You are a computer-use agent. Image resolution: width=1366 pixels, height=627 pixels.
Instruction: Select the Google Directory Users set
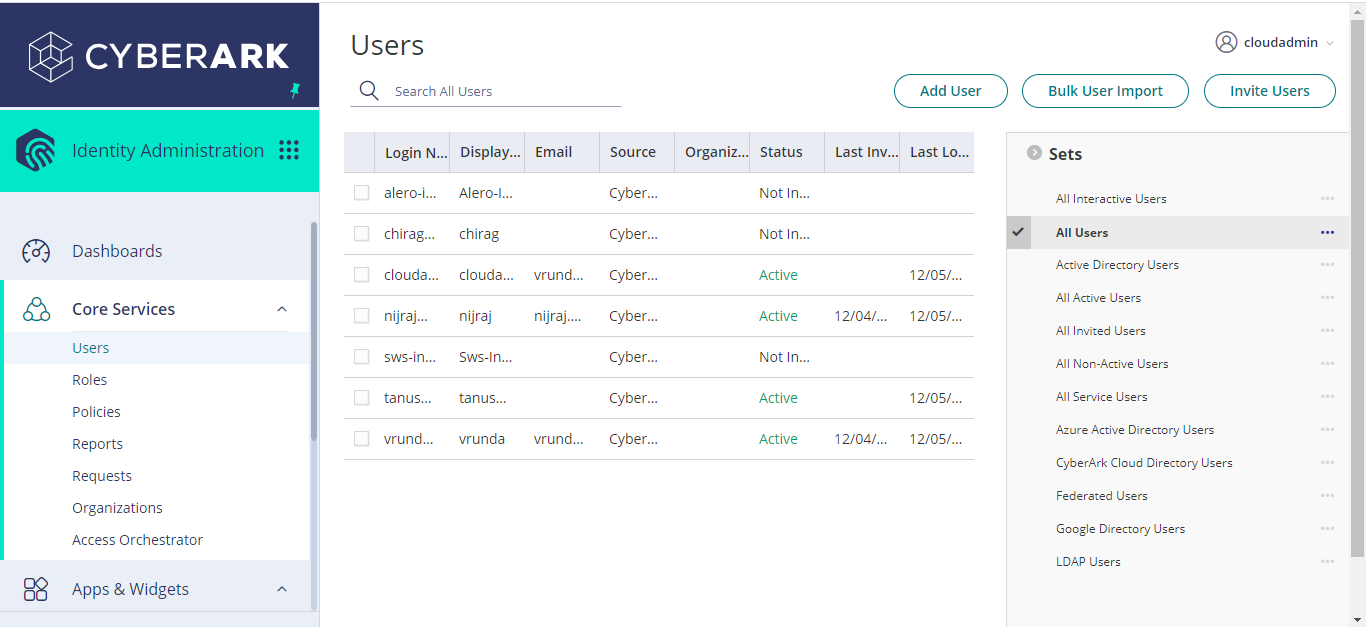pos(1120,529)
